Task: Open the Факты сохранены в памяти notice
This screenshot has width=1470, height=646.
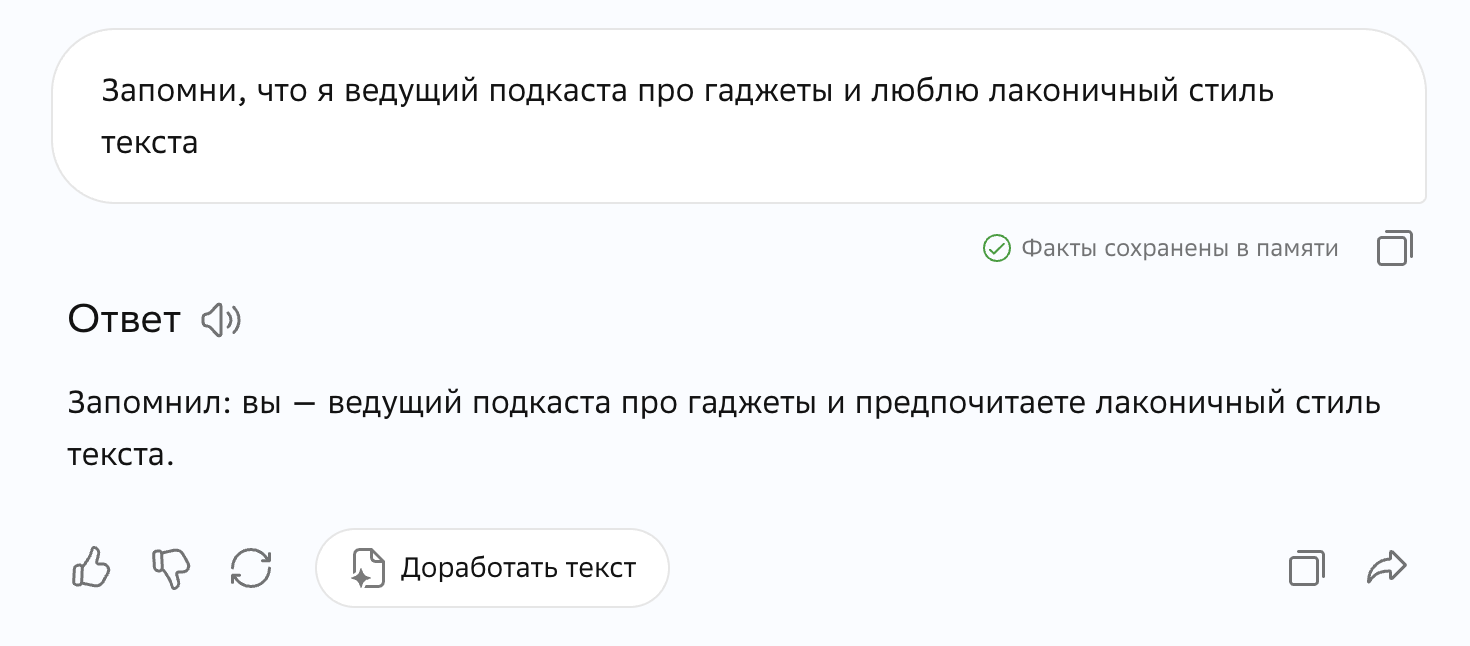Action: click(1179, 248)
